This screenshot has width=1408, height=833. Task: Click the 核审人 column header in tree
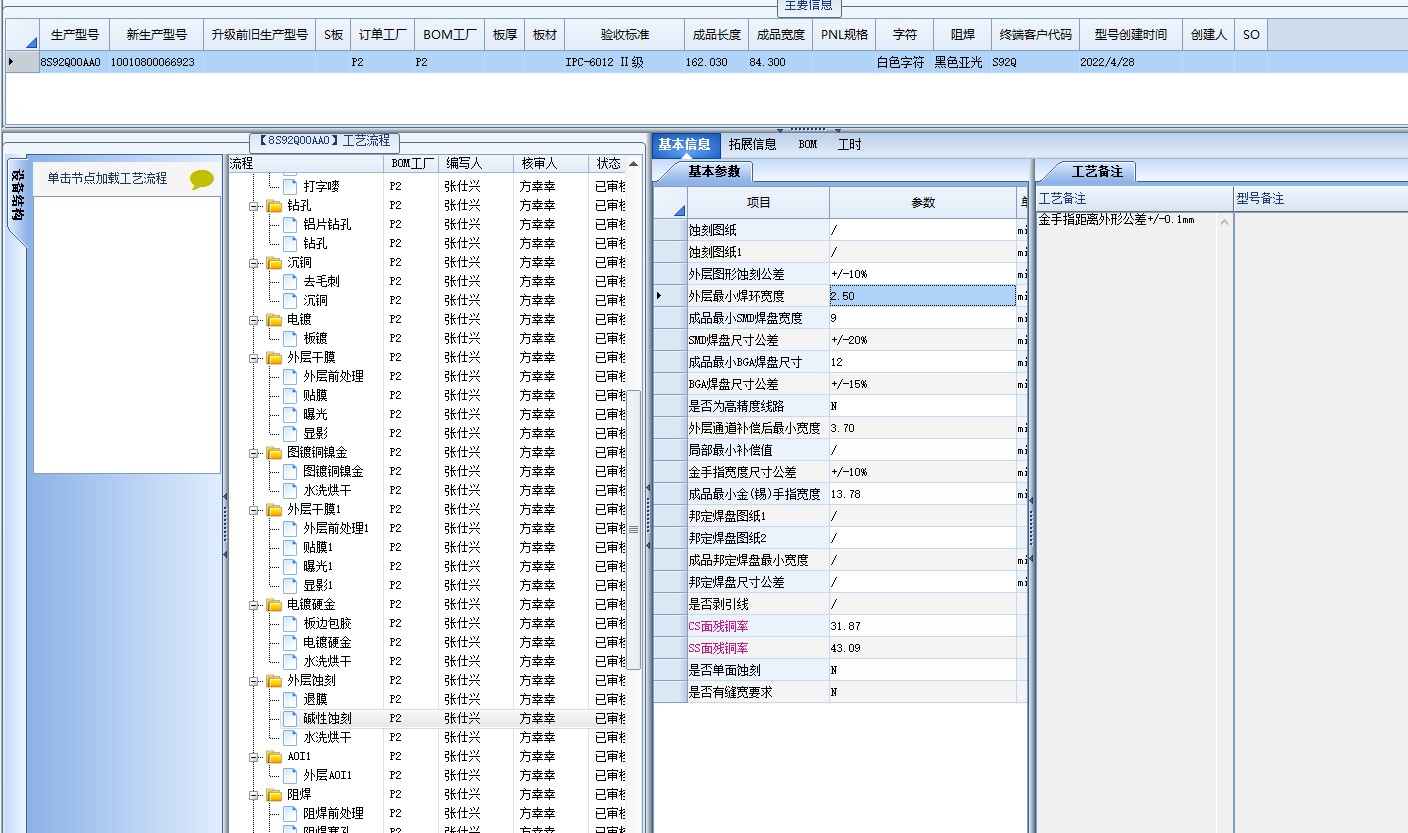pos(551,164)
